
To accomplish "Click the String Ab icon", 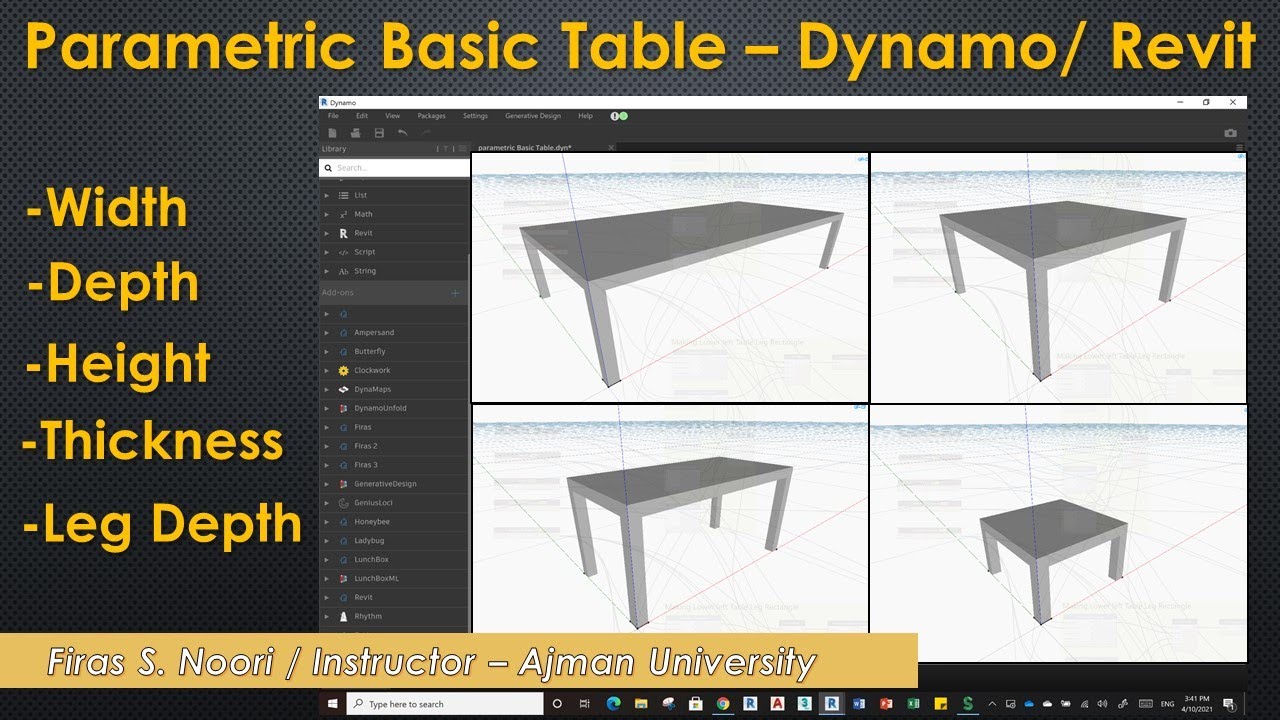I will click(x=344, y=271).
